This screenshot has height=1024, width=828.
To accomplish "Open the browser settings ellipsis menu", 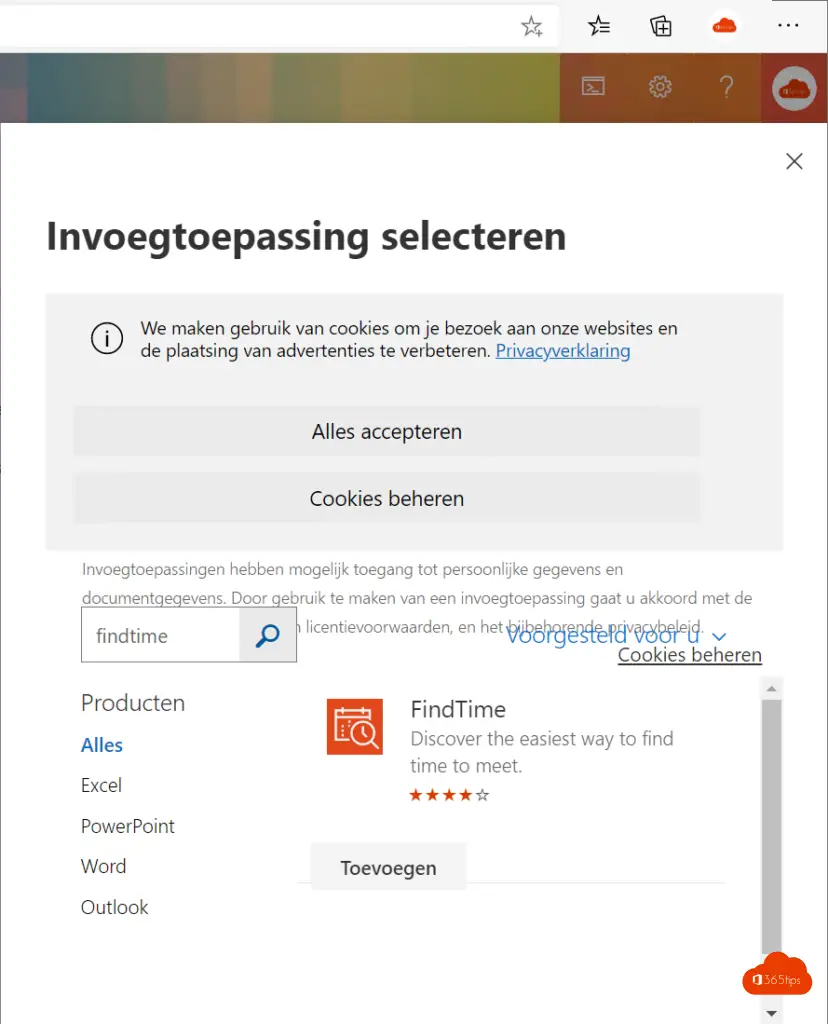I will (788, 27).
